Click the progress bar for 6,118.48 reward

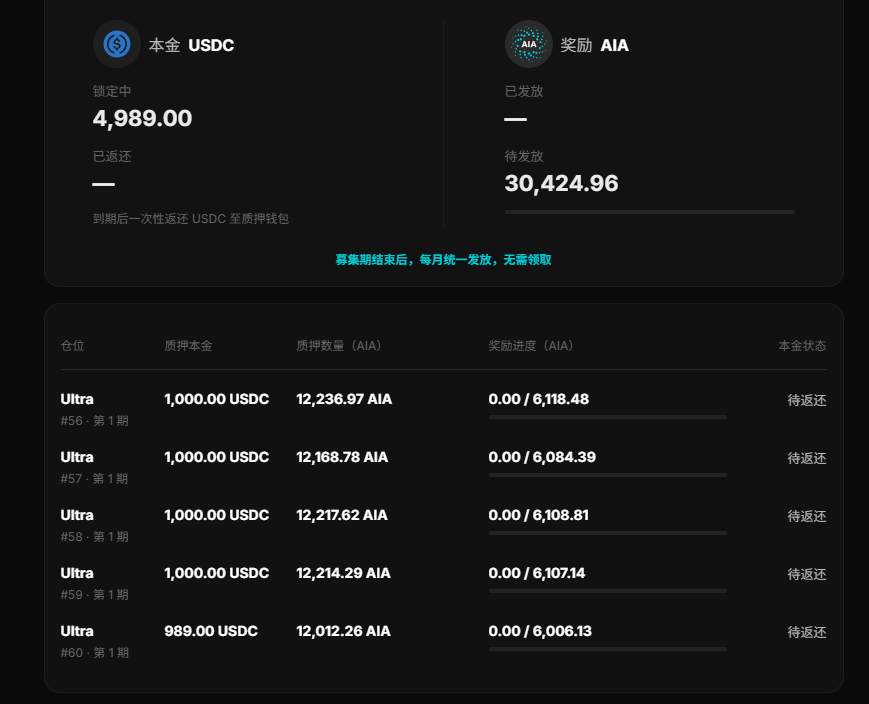point(607,417)
